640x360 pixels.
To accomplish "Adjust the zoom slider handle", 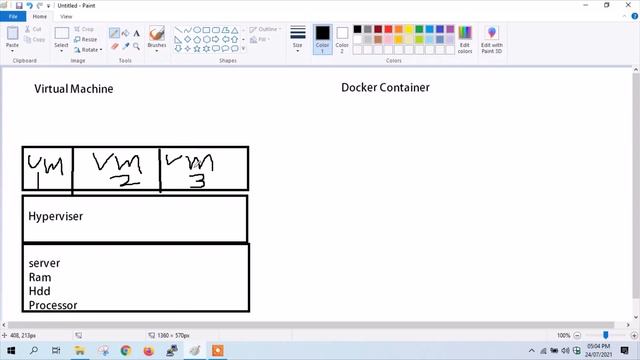I will click(x=606, y=335).
